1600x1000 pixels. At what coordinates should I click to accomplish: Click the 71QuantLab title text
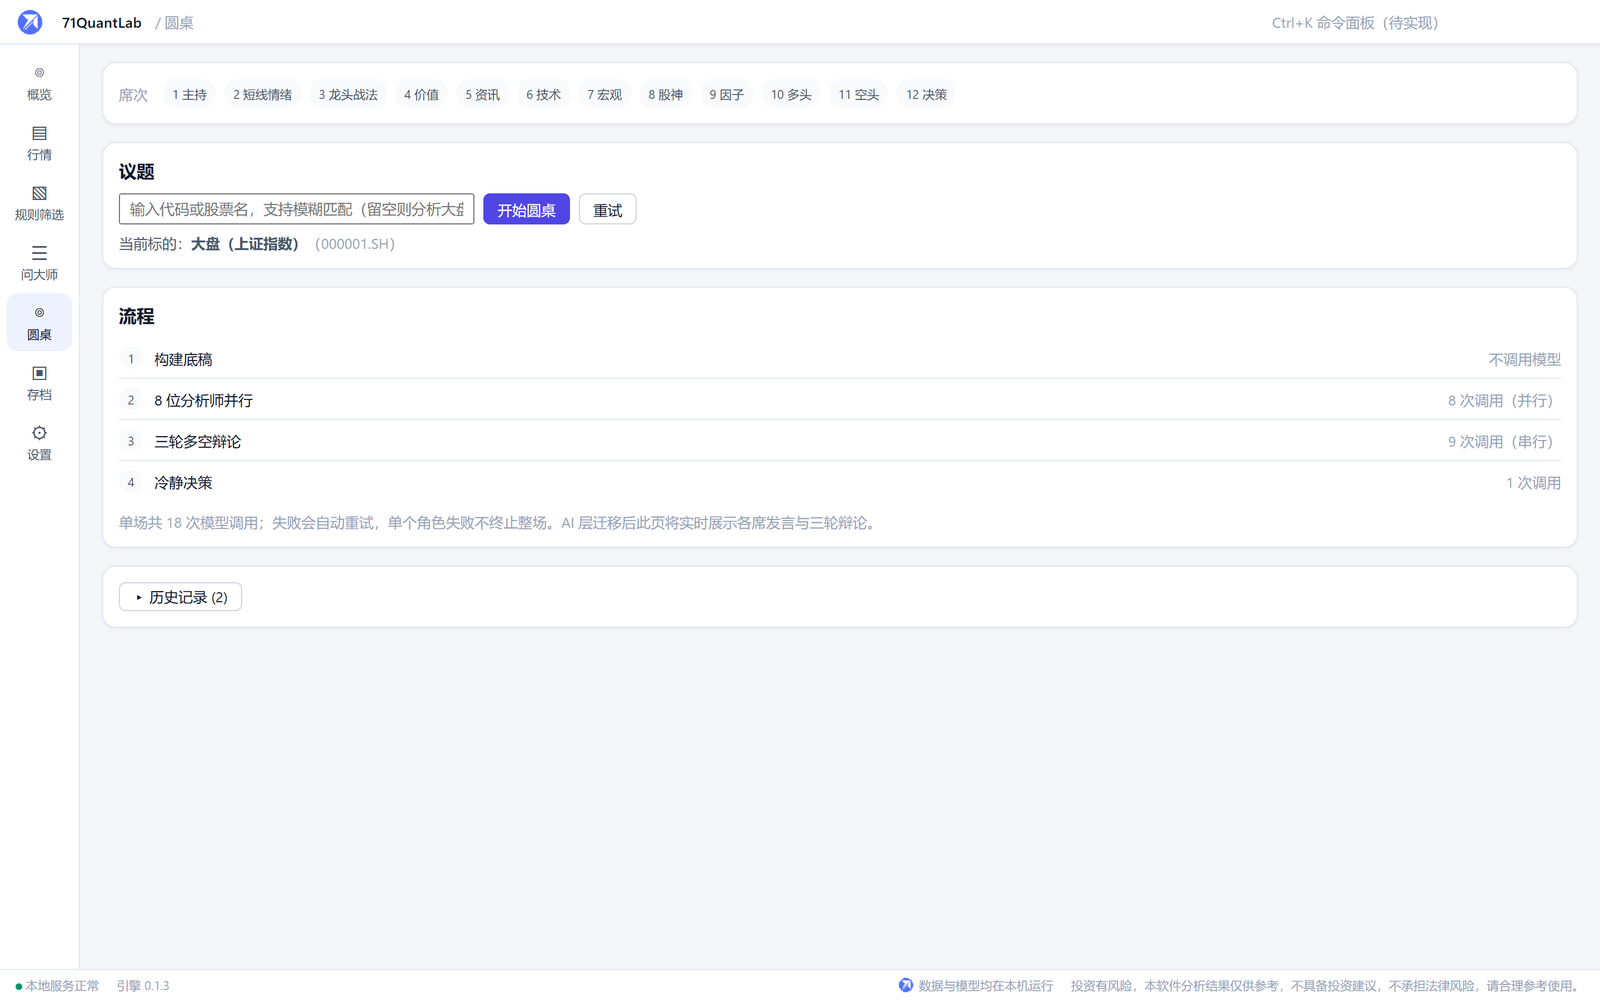pyautogui.click(x=102, y=22)
